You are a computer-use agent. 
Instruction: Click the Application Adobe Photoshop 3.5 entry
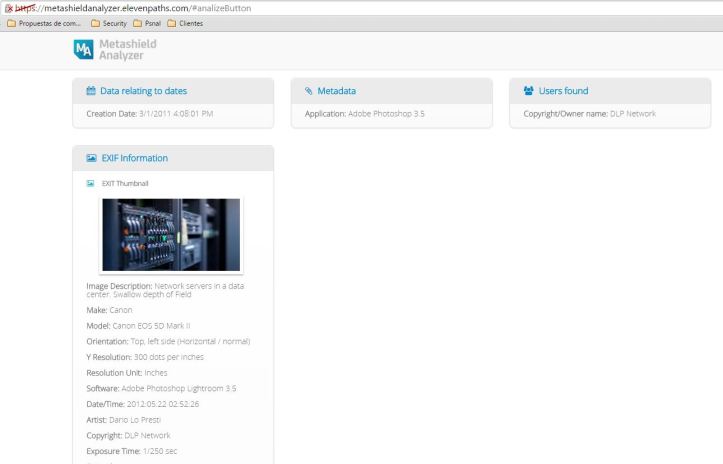[364, 114]
